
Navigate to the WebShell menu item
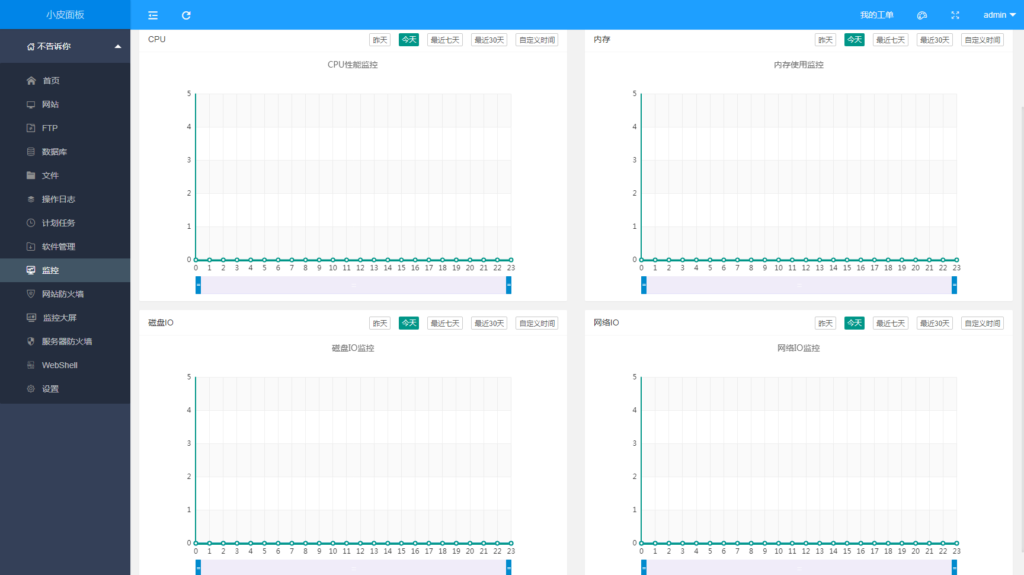tap(65, 365)
